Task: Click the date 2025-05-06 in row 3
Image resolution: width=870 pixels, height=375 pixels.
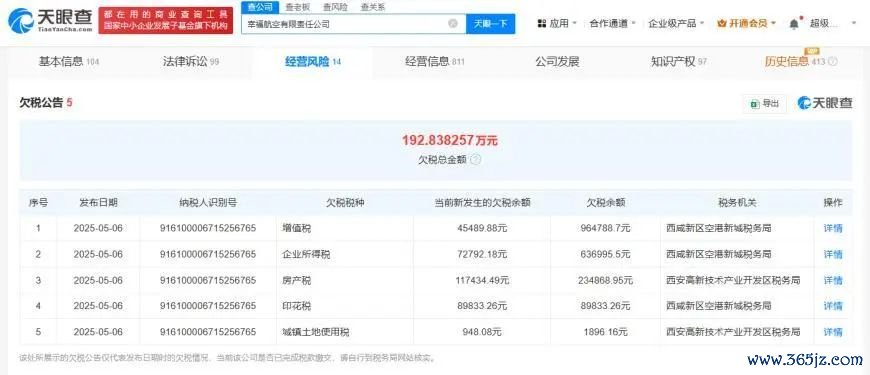Action: [x=98, y=280]
